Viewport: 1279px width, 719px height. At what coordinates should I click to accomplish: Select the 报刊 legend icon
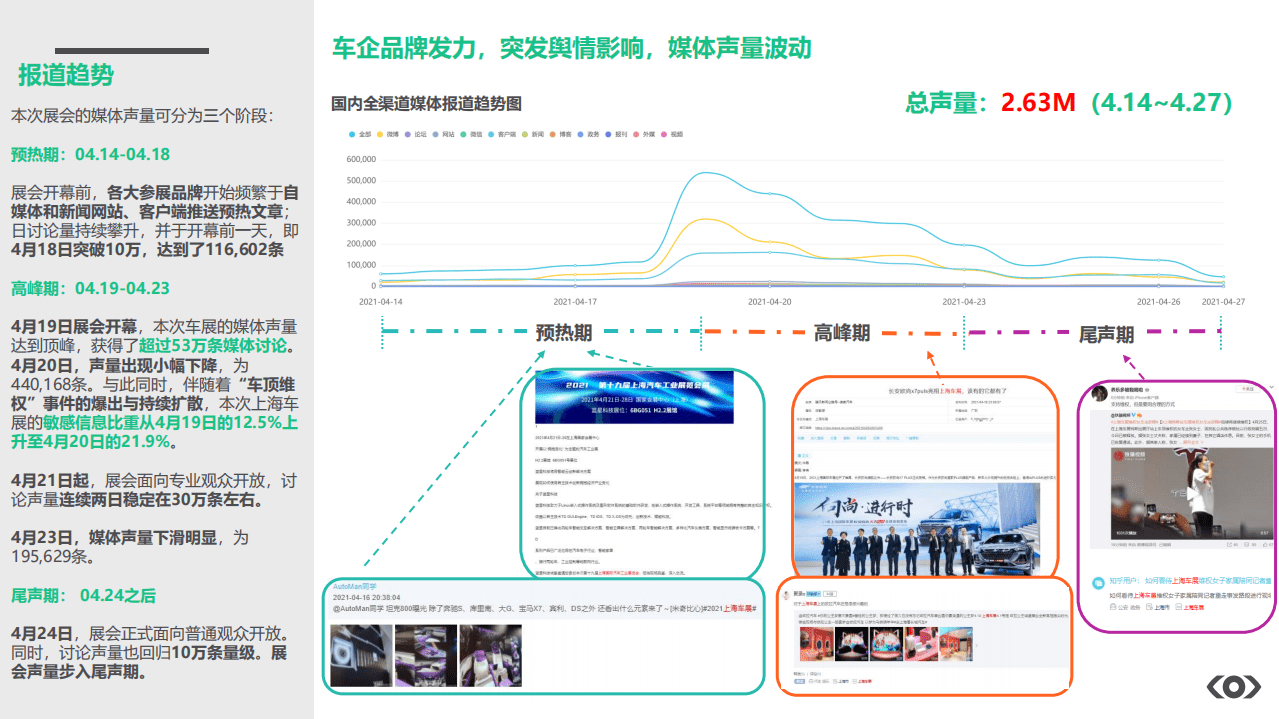[x=607, y=133]
